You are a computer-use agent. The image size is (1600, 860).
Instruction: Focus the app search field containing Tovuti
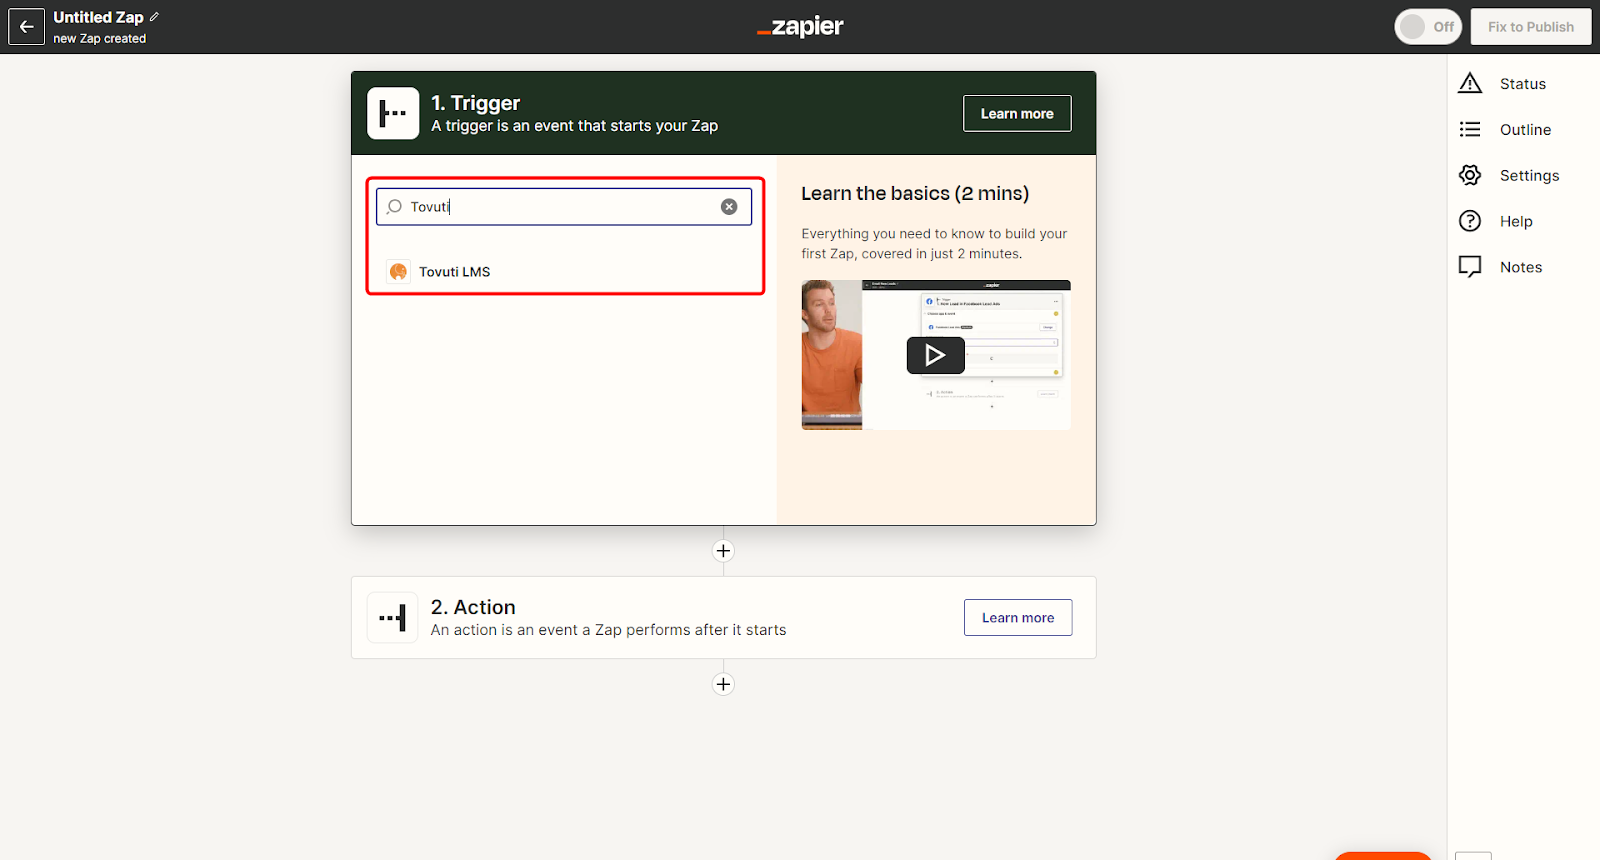pyautogui.click(x=564, y=207)
